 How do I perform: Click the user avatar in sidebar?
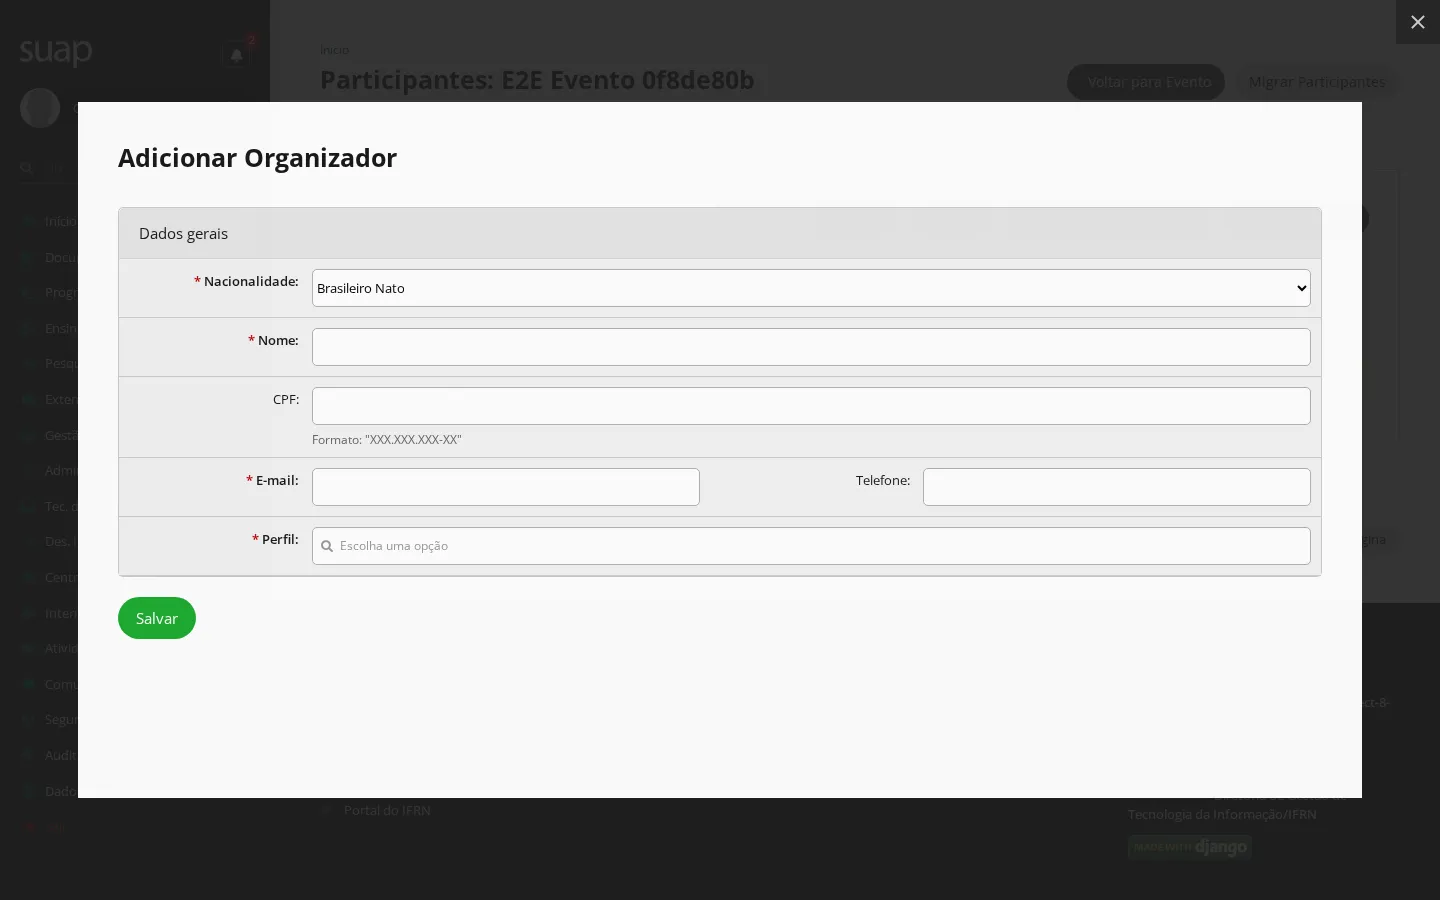tap(40, 108)
